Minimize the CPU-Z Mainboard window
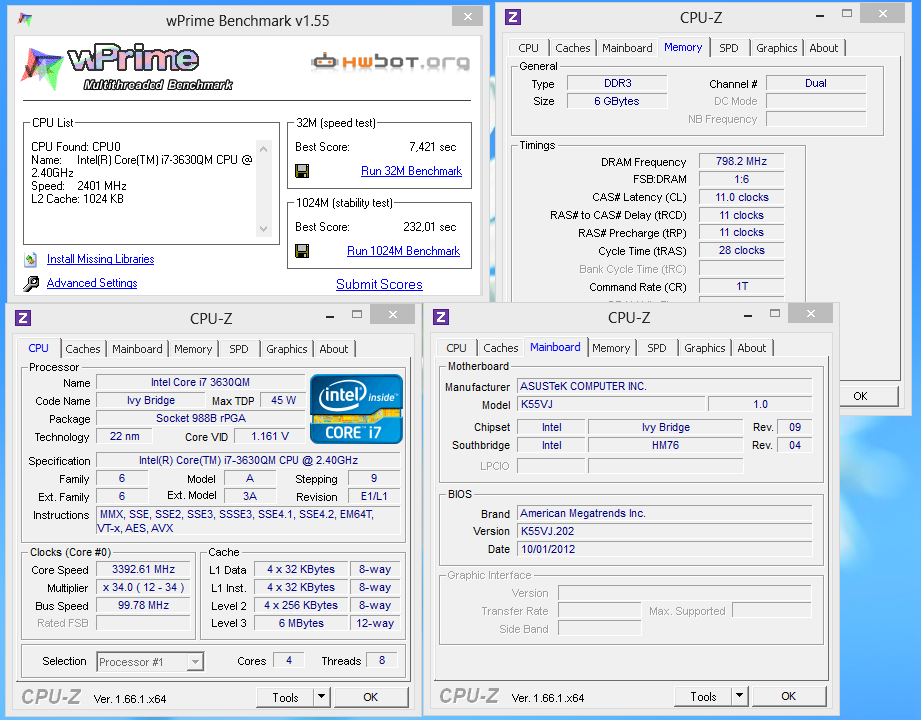 [748, 315]
